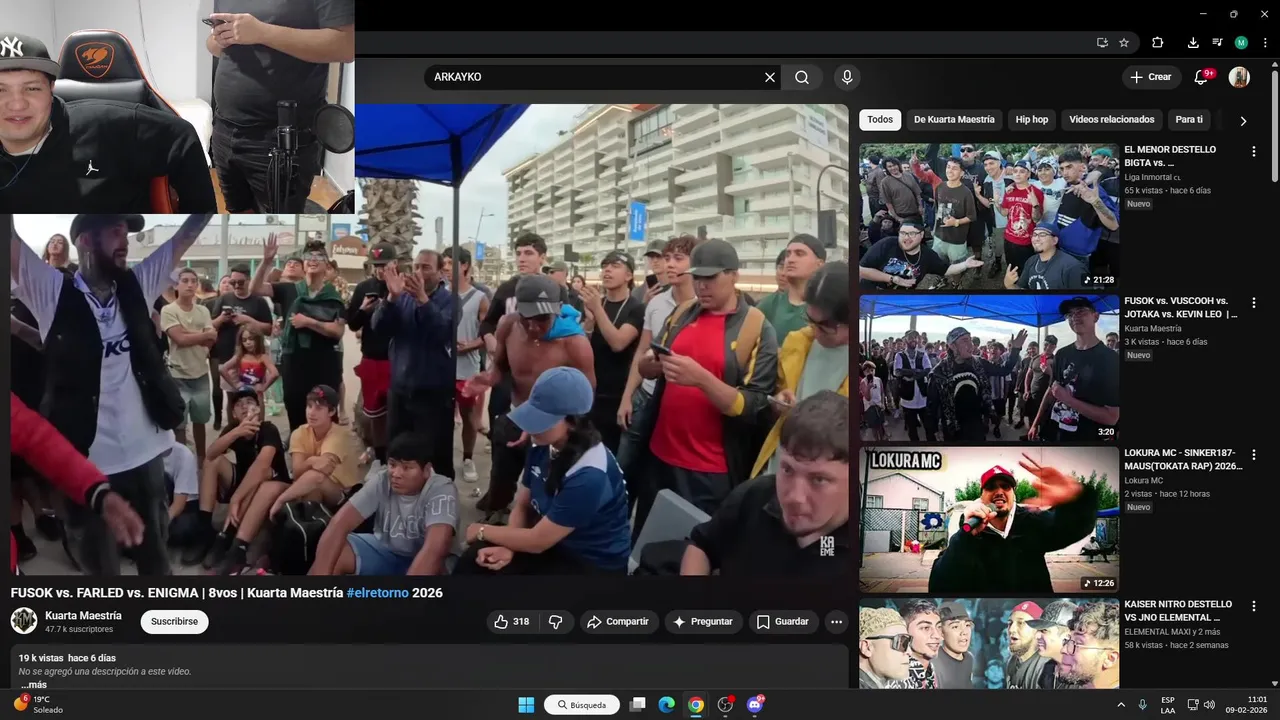Open KAISER NITRO DESTELLO video title
The image size is (1280, 720).
point(1178,611)
